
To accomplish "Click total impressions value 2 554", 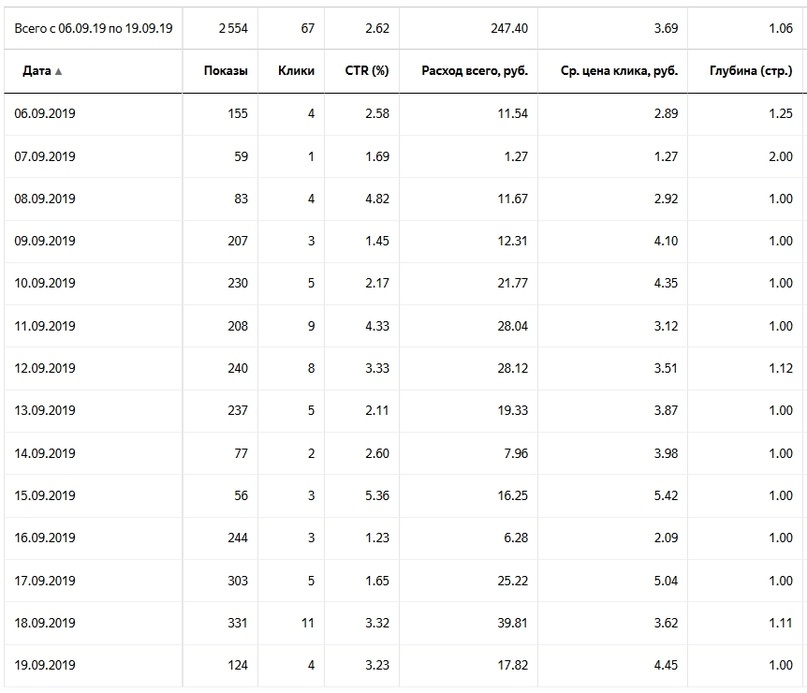I will [233, 28].
